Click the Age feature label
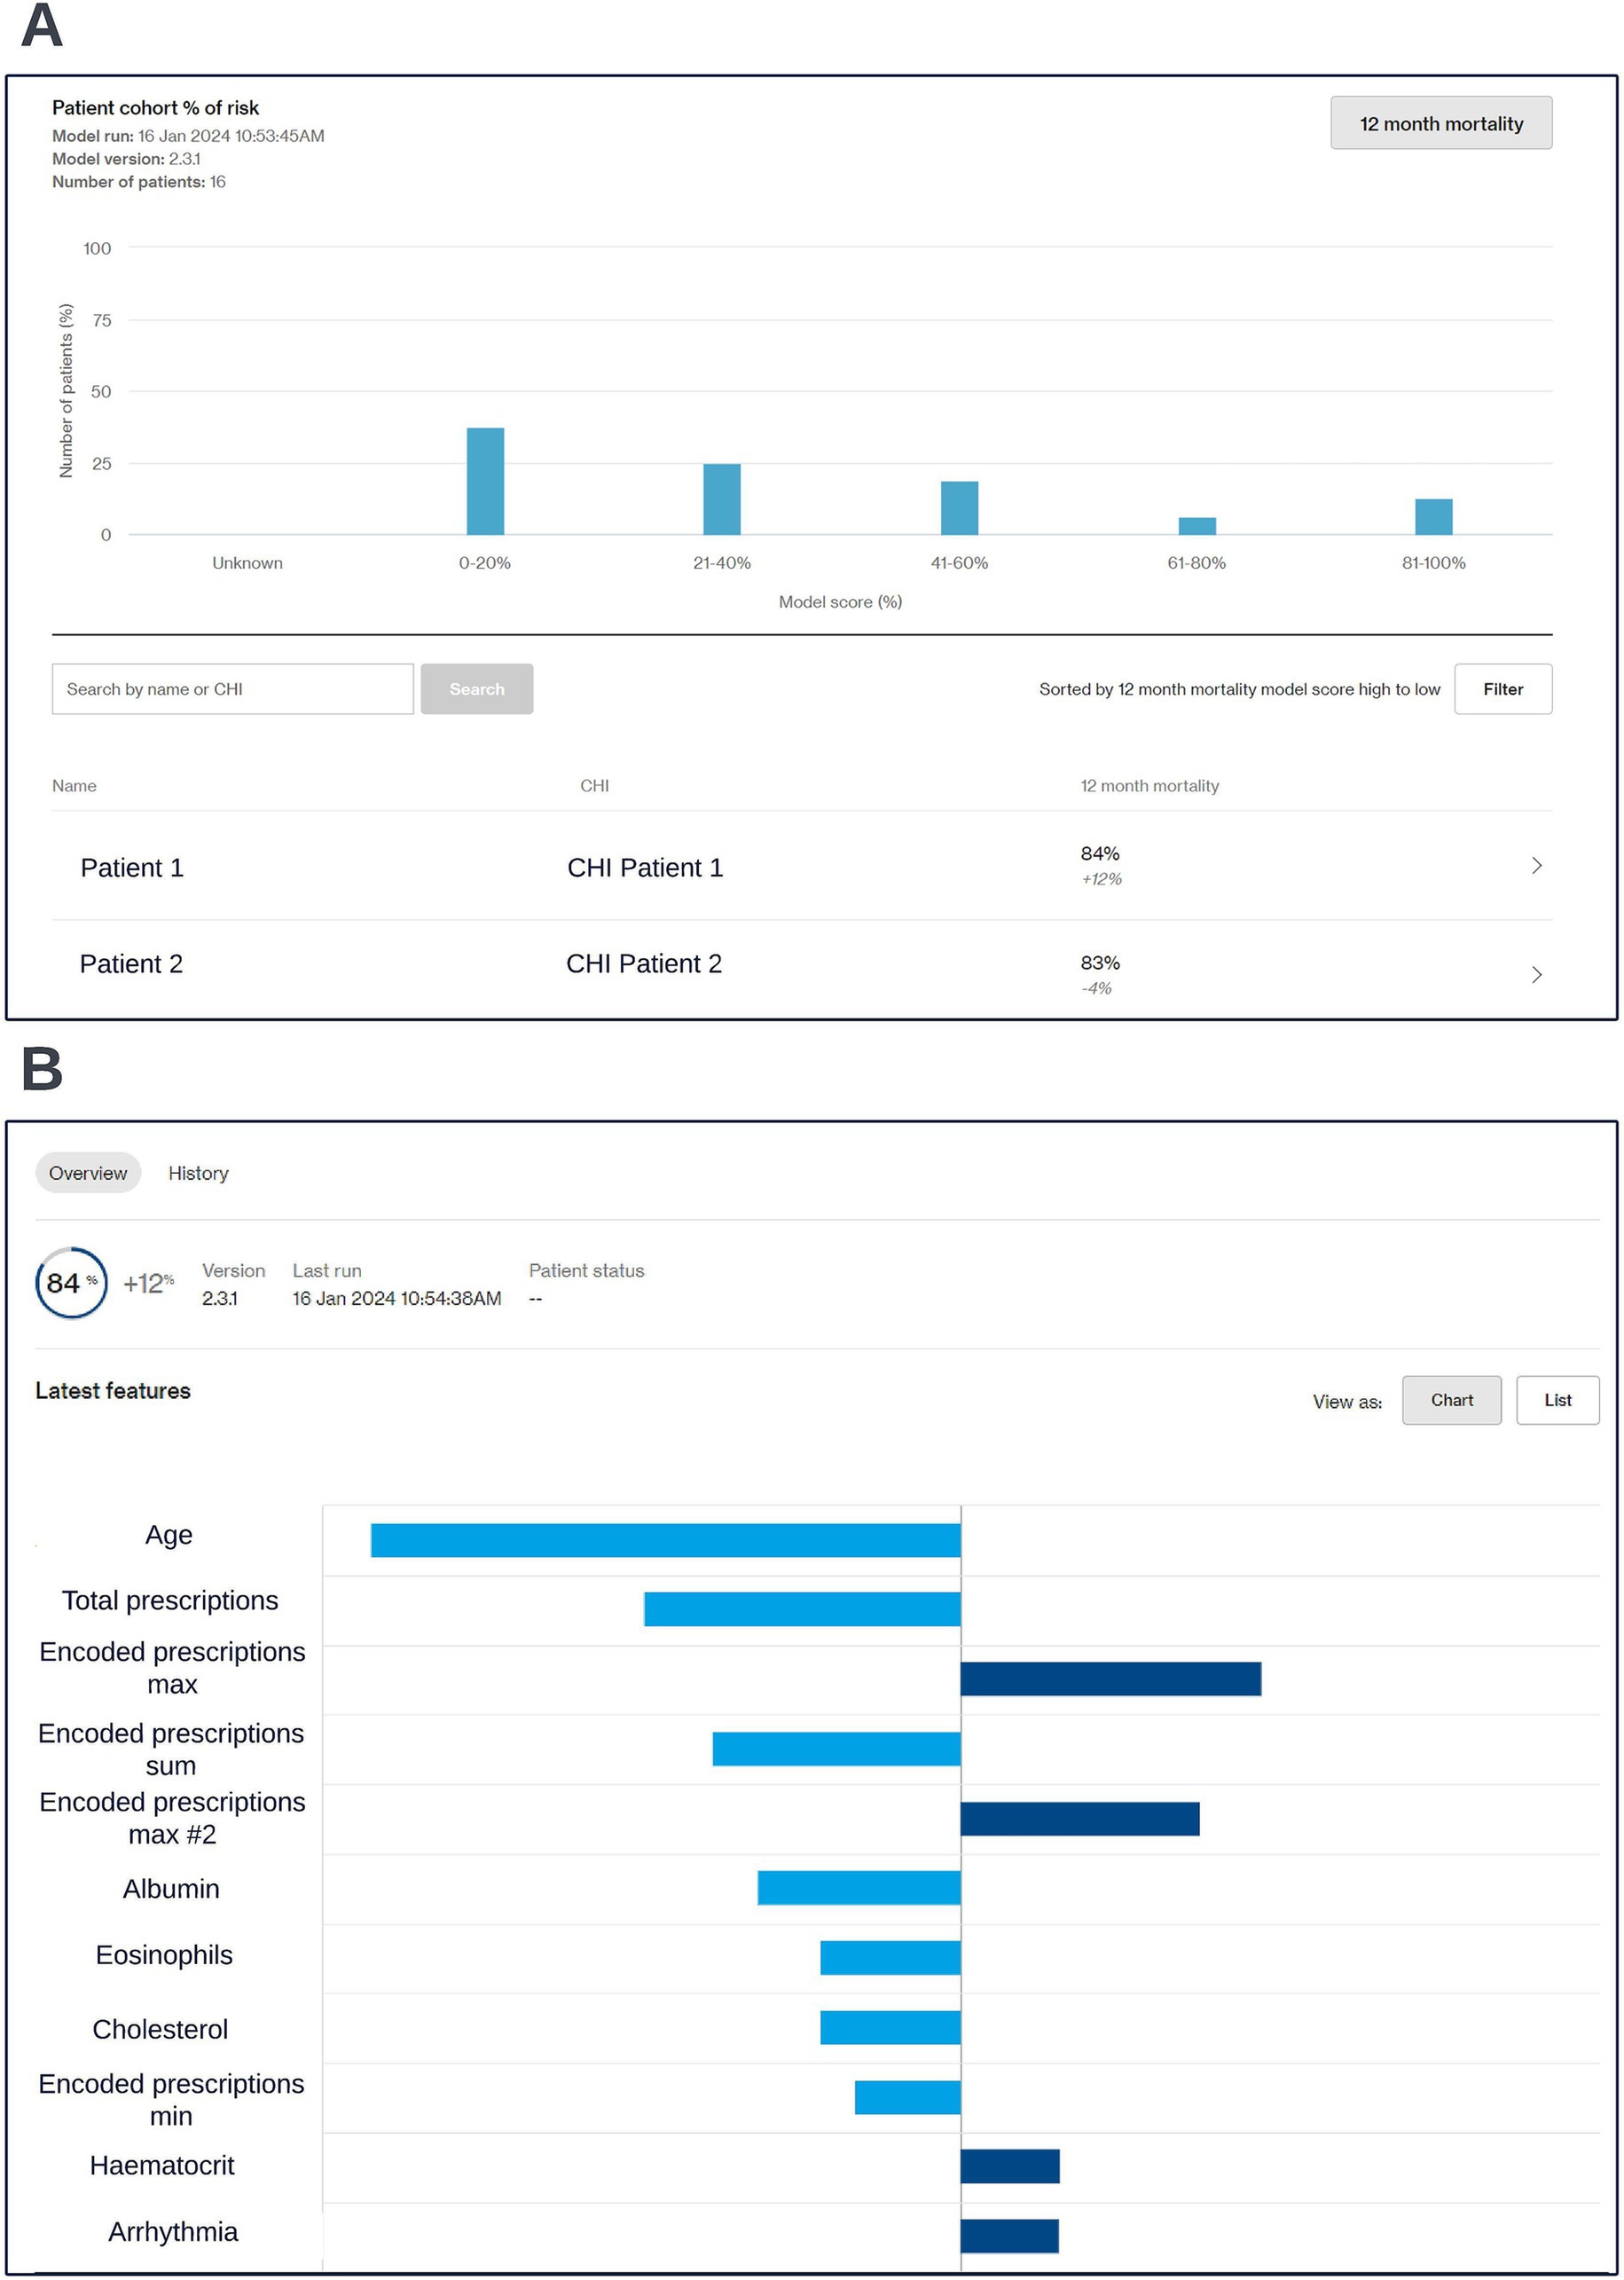Screen dimensions: 1624x2280 (168, 1536)
